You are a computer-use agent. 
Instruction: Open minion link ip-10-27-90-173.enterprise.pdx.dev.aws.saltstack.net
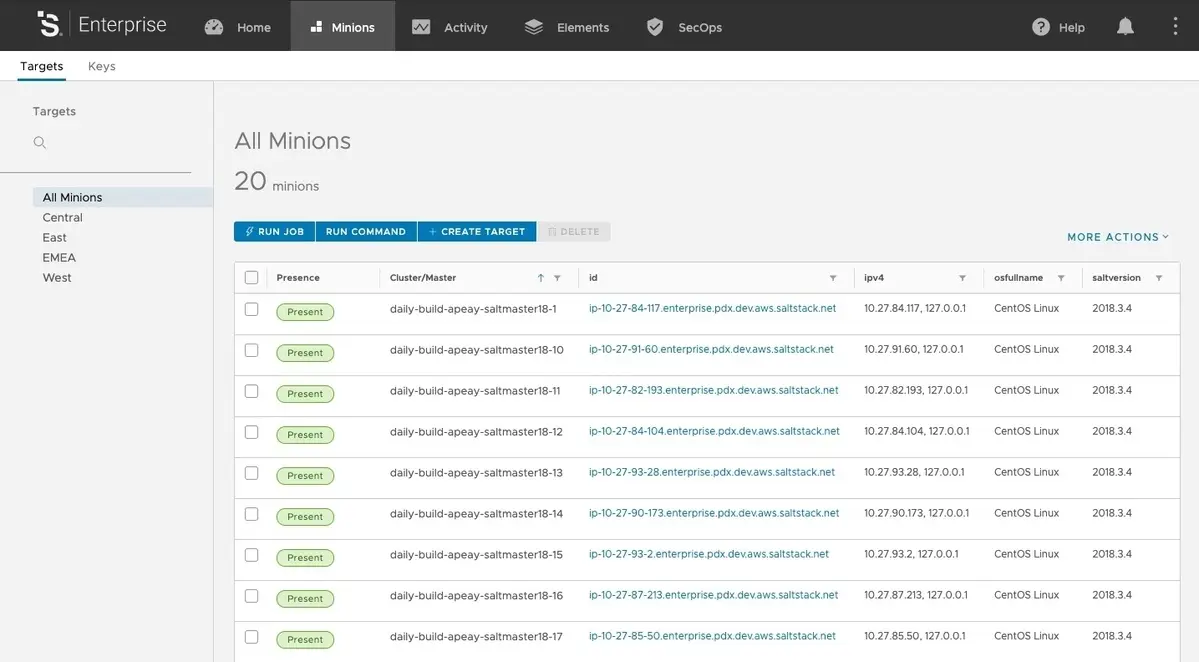[714, 513]
